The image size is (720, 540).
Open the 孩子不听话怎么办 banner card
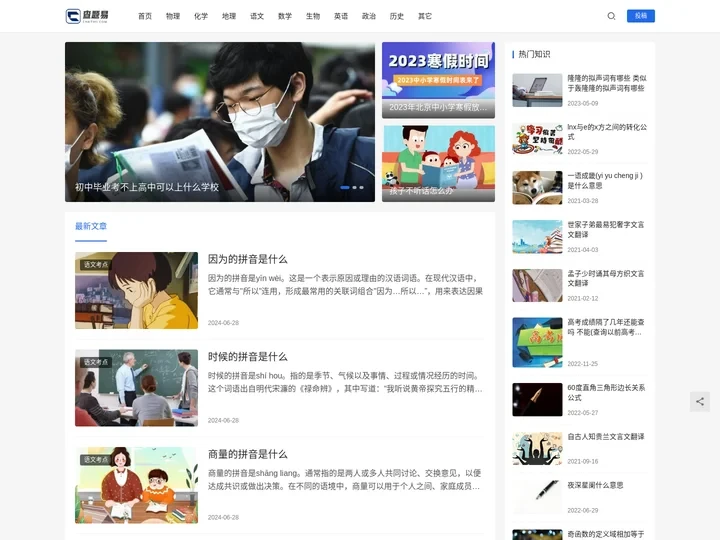click(439, 163)
